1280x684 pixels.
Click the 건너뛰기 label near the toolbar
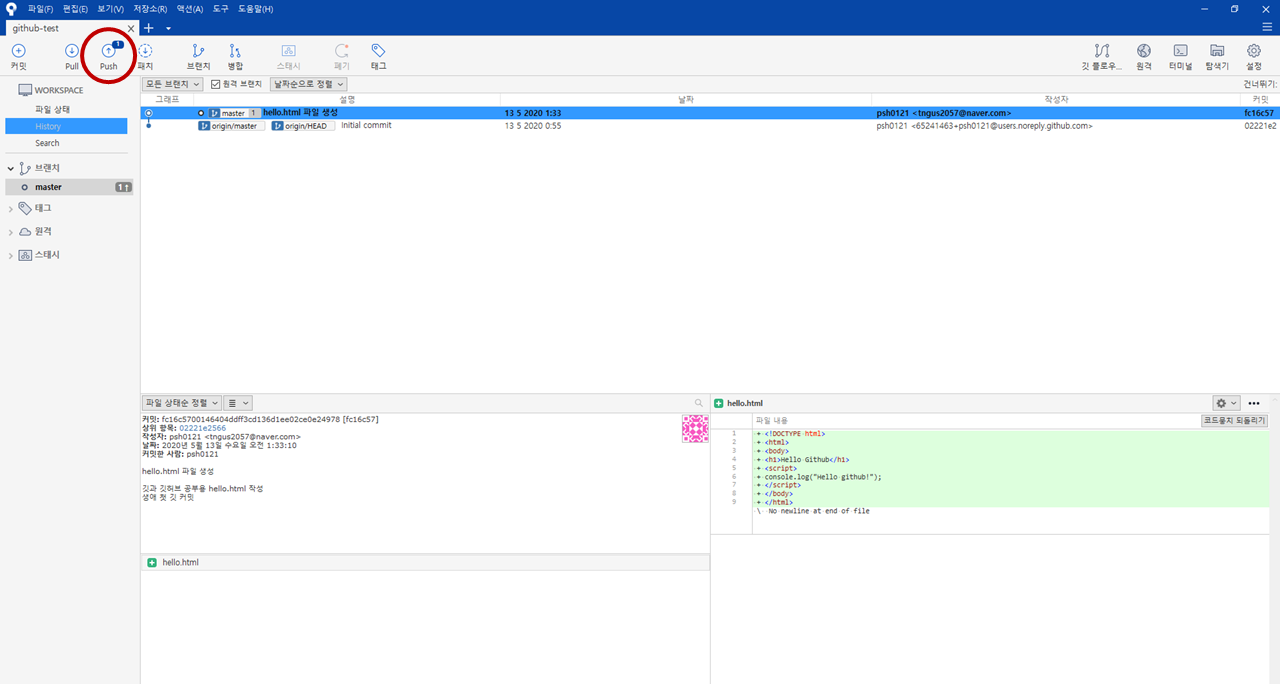(1259, 85)
